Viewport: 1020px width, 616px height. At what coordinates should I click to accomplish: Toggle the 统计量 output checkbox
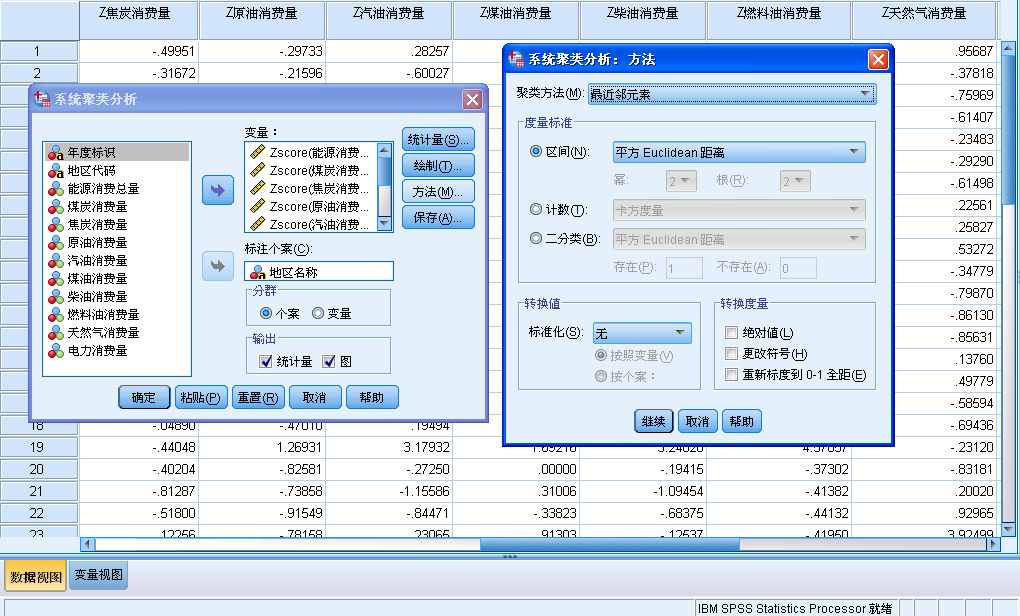[x=265, y=362]
